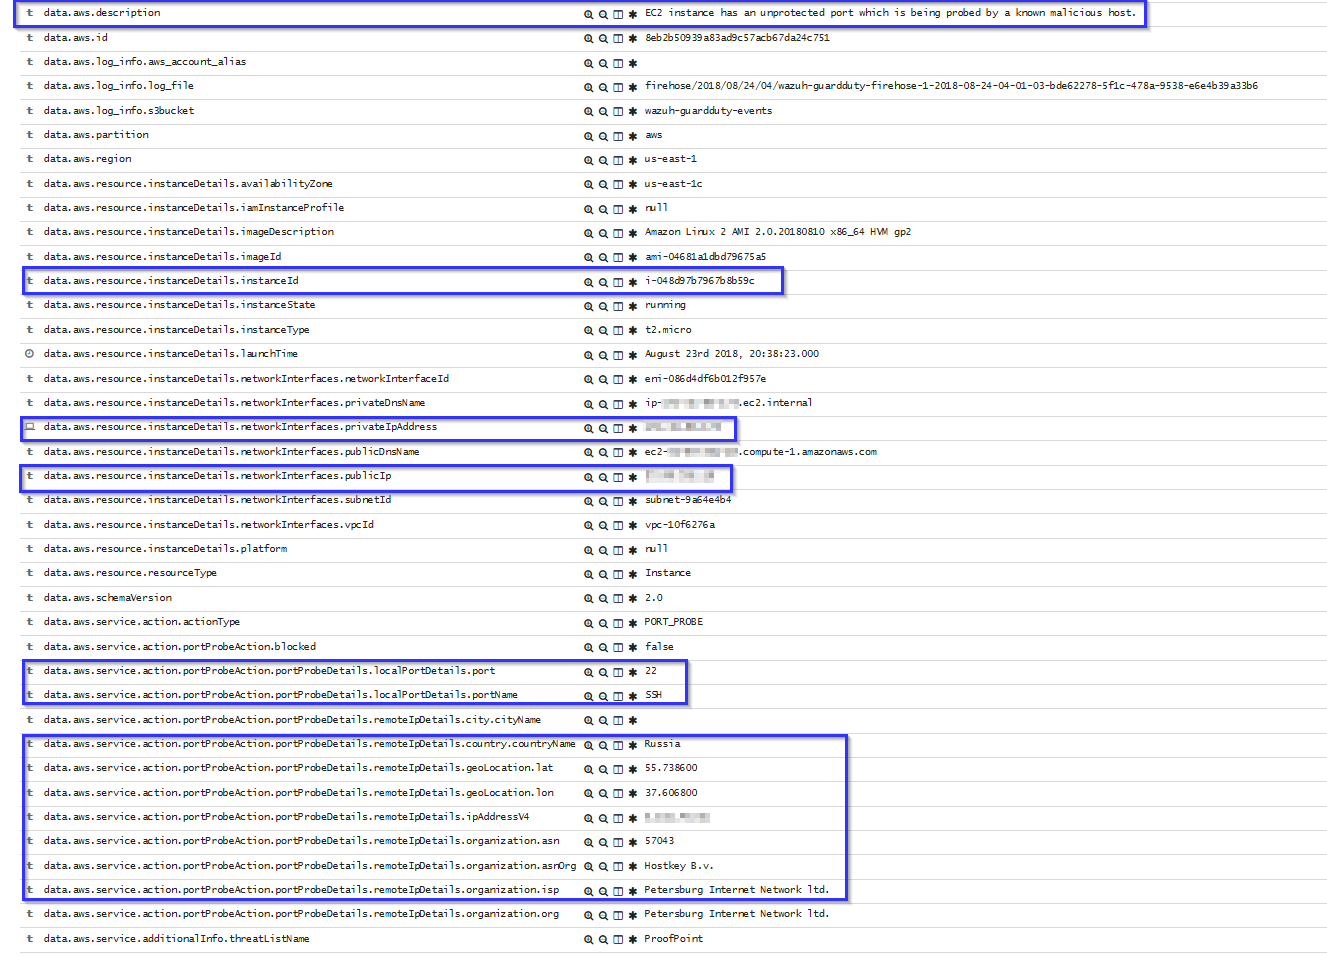
Task: Filter out value of networkInterfaceId row
Action: click(603, 380)
